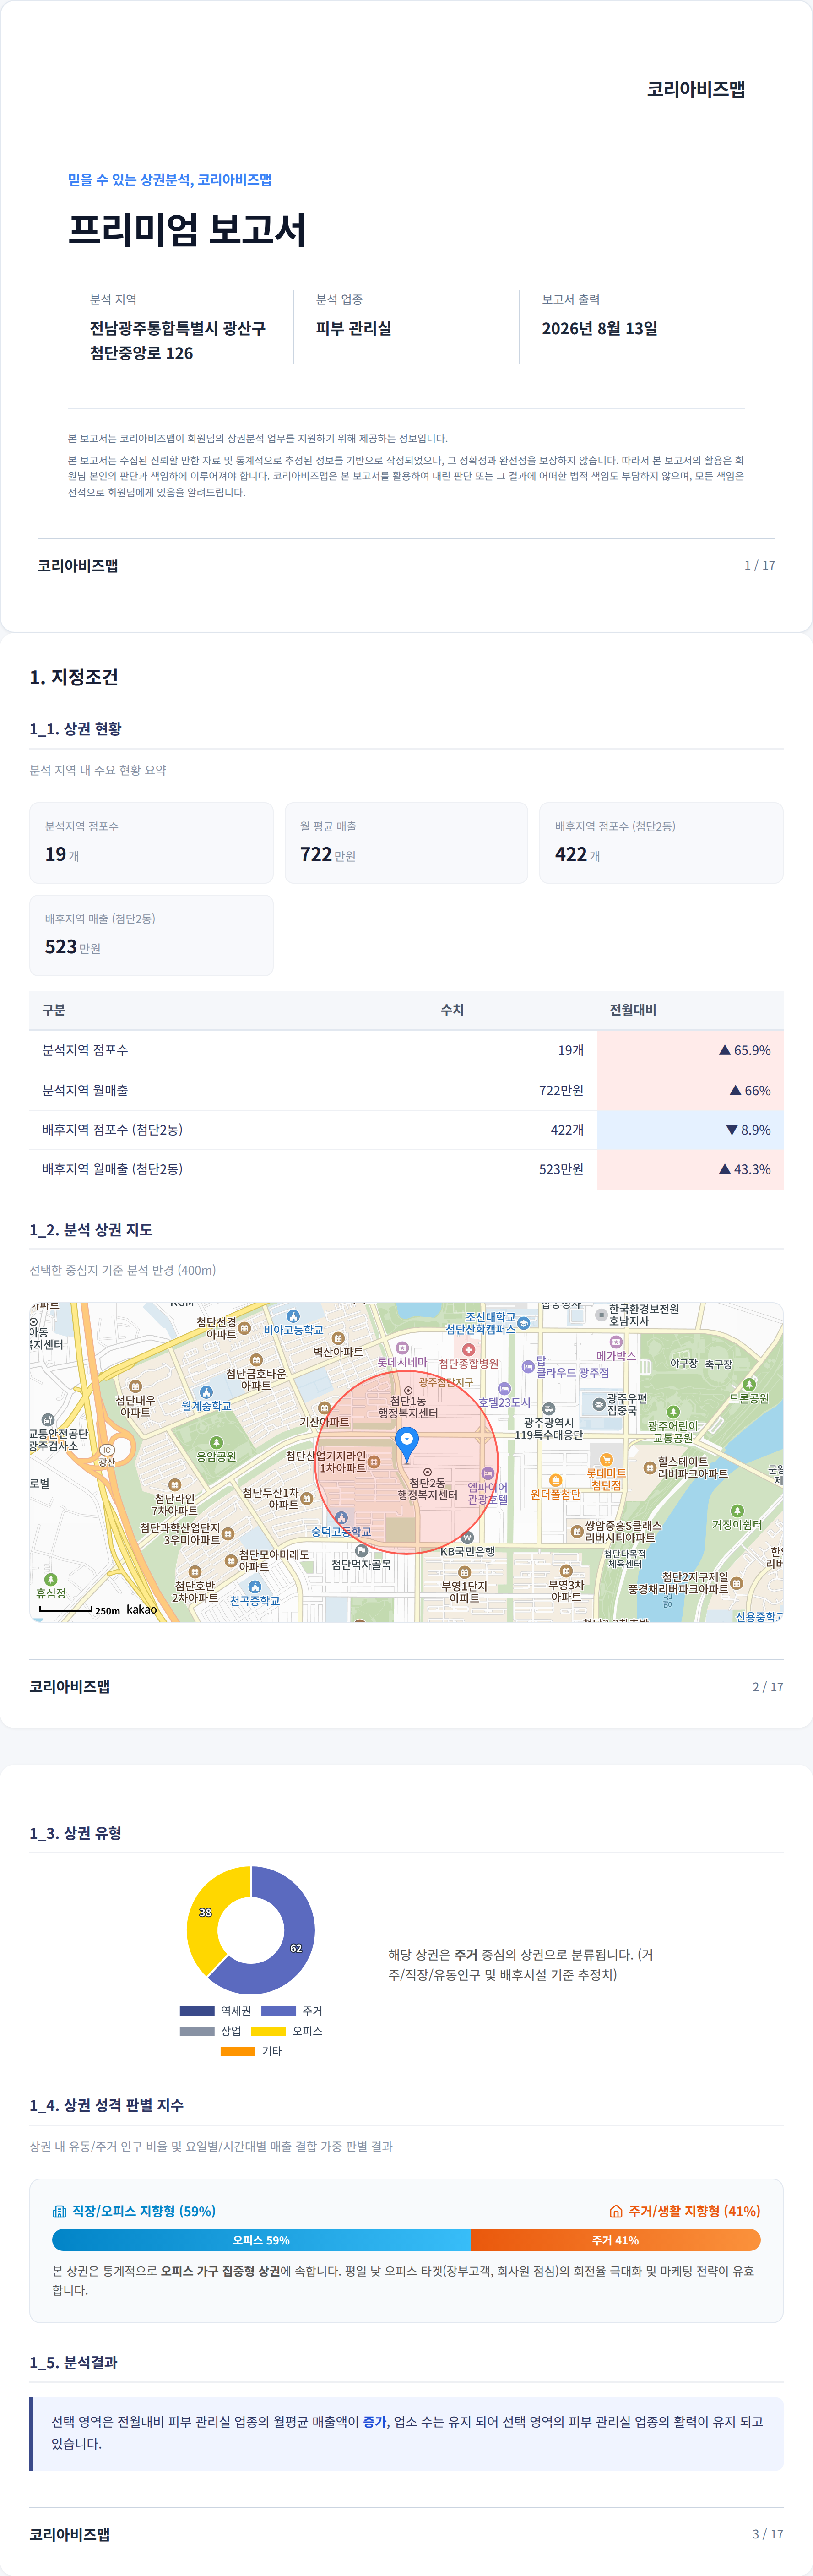Click the 교통안전공단 광주검사소 marker icon
813x2576 pixels.
(47, 1420)
